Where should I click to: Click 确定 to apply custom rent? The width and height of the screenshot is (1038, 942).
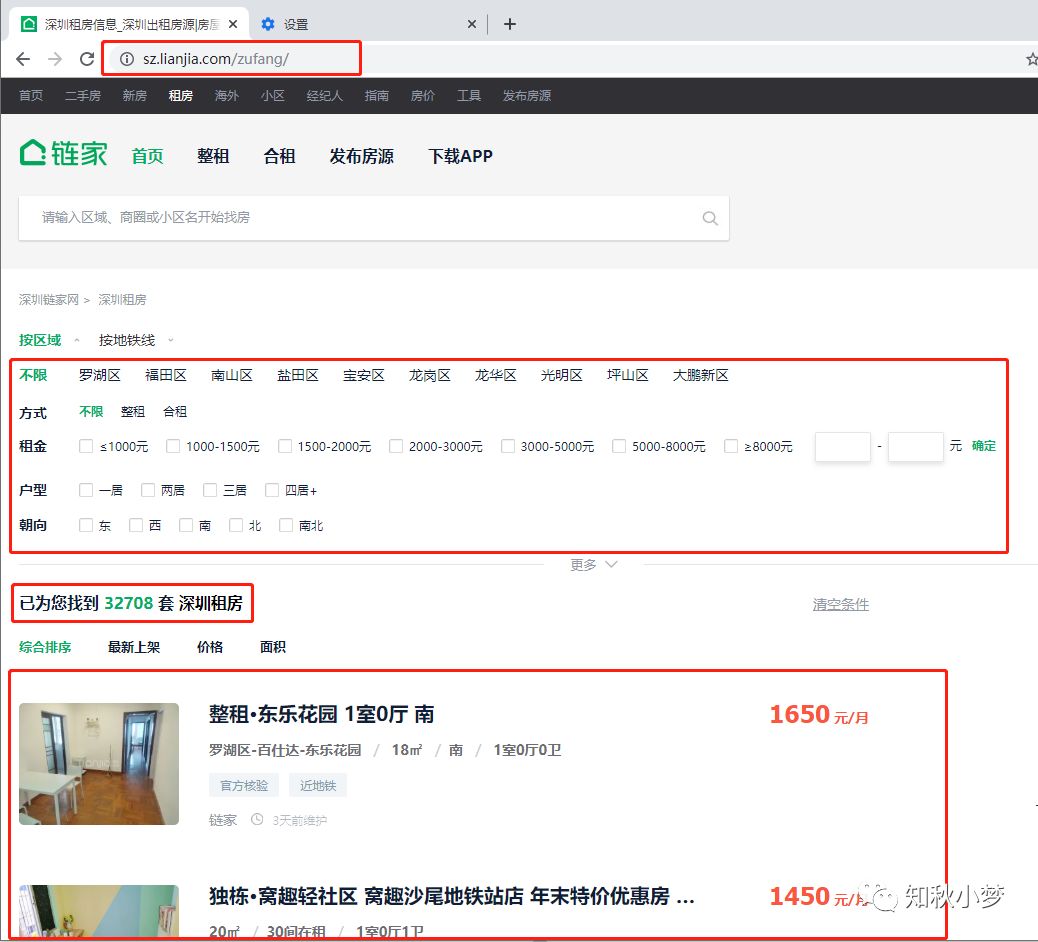[x=983, y=446]
